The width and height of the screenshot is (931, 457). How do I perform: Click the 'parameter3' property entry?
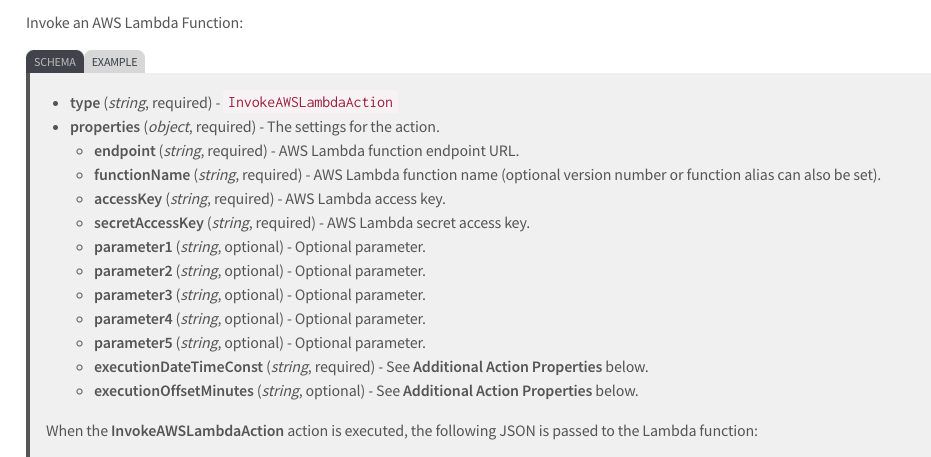(133, 295)
